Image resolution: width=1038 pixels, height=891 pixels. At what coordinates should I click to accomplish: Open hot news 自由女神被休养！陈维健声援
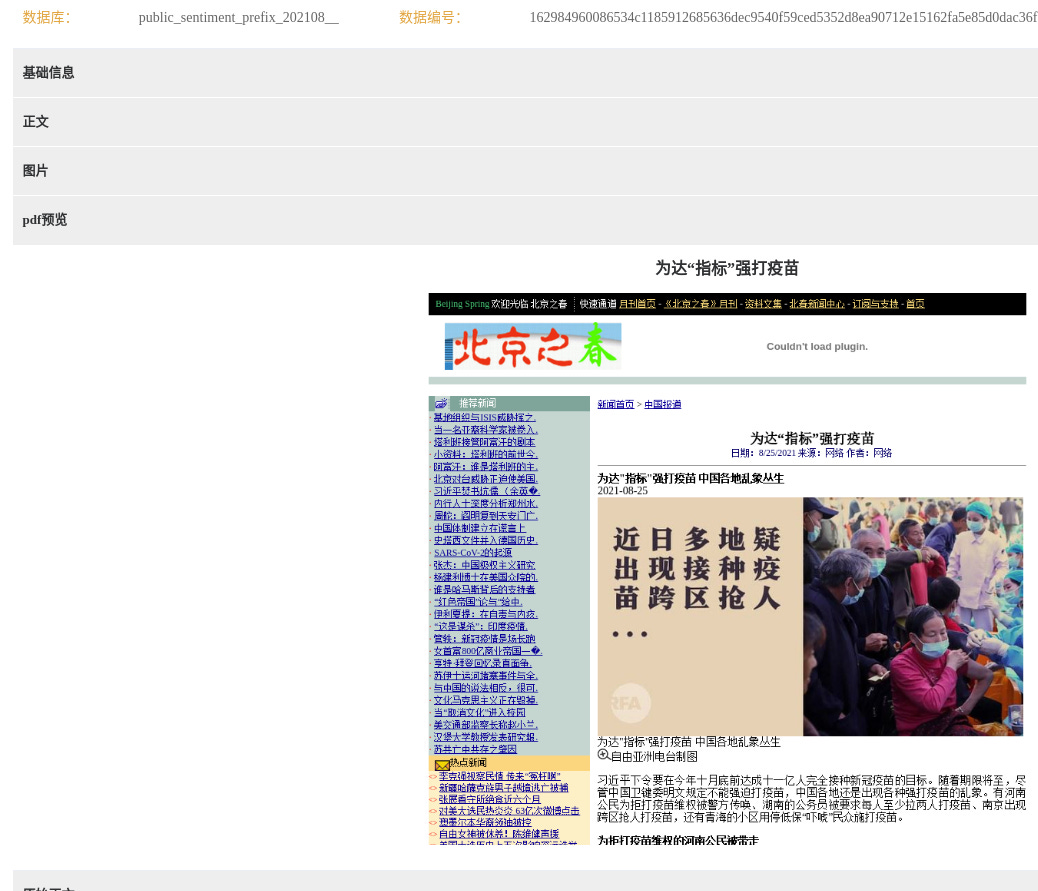499,834
